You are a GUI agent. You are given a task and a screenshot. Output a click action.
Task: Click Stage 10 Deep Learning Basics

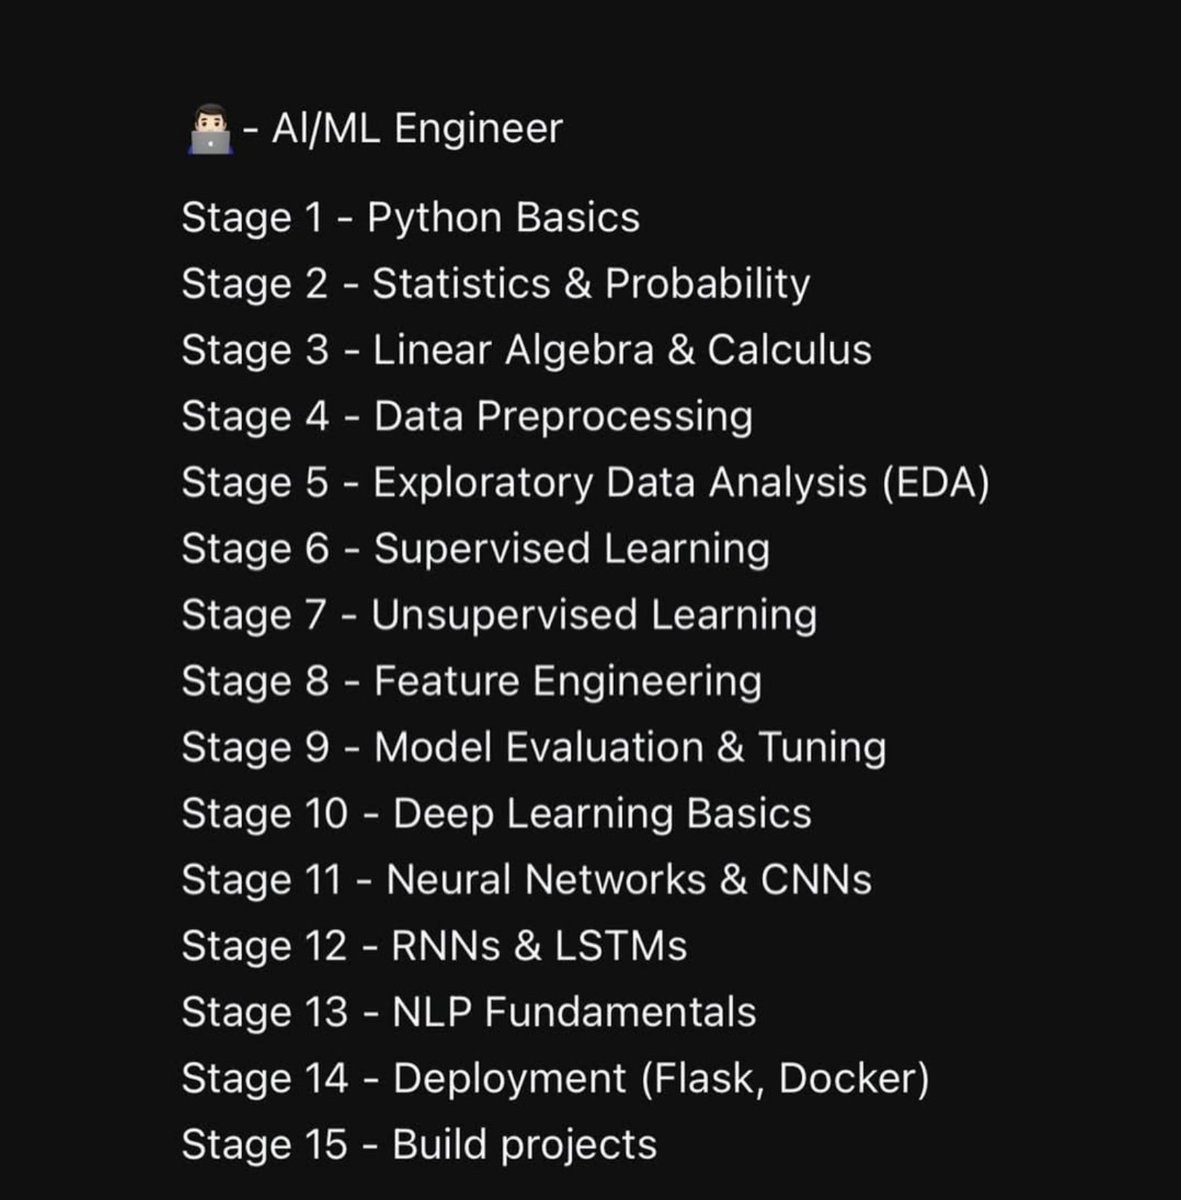496,814
